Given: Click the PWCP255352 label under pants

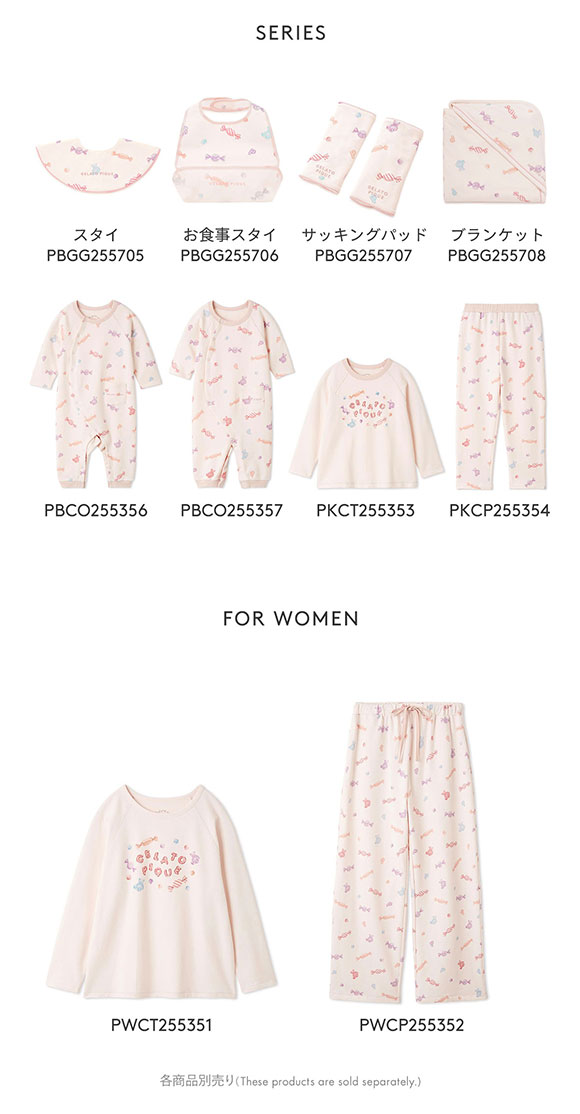Looking at the screenshot, I should (x=412, y=1025).
